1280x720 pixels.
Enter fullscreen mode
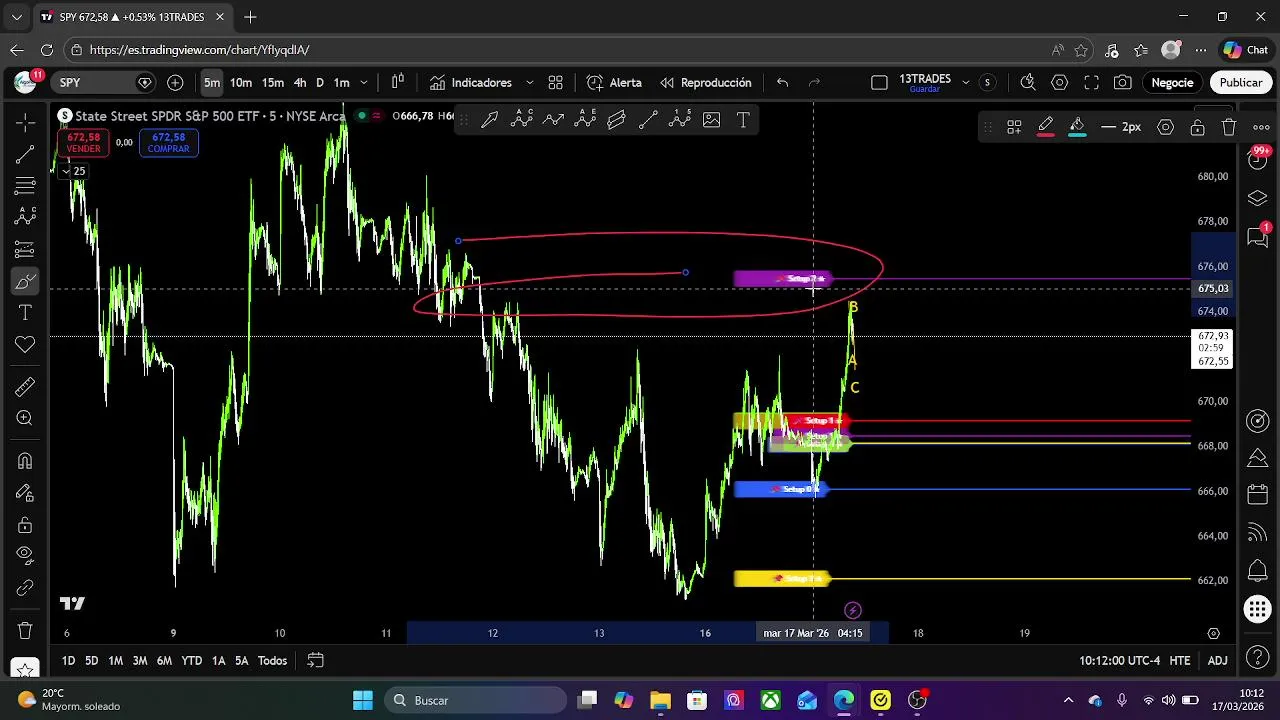[x=1091, y=82]
